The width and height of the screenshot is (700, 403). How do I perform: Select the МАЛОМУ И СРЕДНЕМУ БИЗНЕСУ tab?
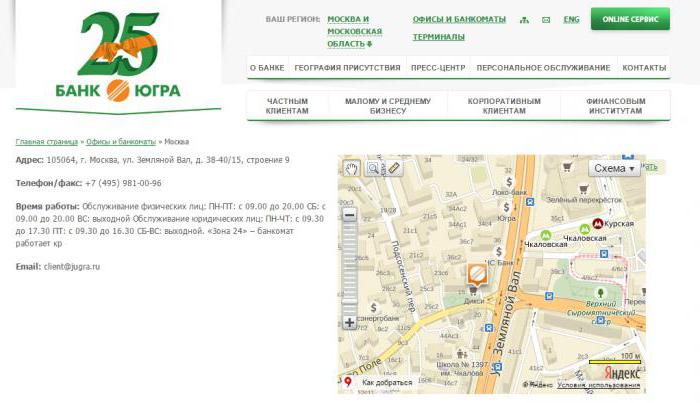[388, 106]
